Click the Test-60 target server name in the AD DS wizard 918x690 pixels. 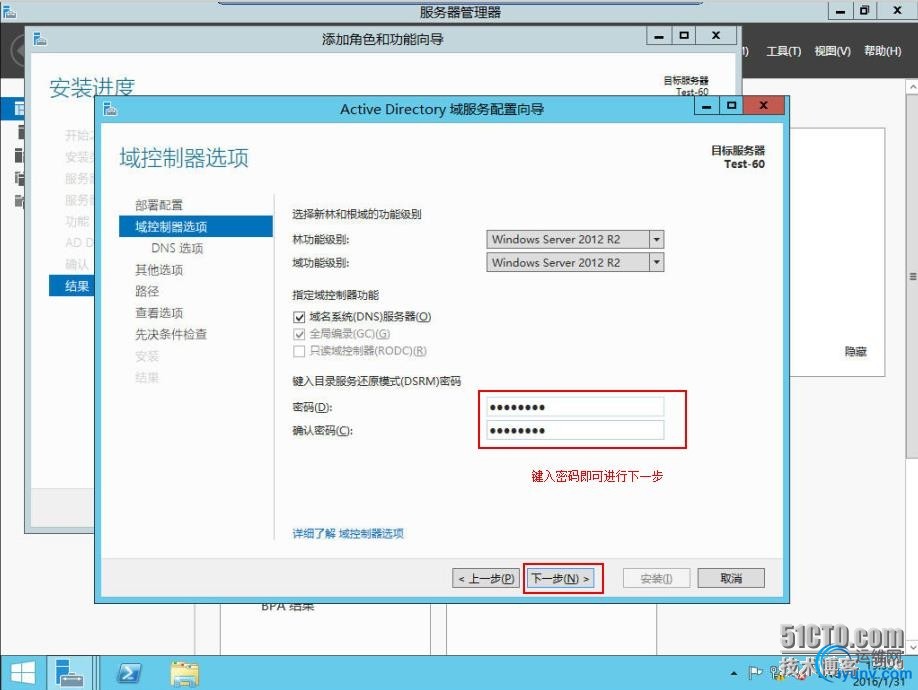744,164
